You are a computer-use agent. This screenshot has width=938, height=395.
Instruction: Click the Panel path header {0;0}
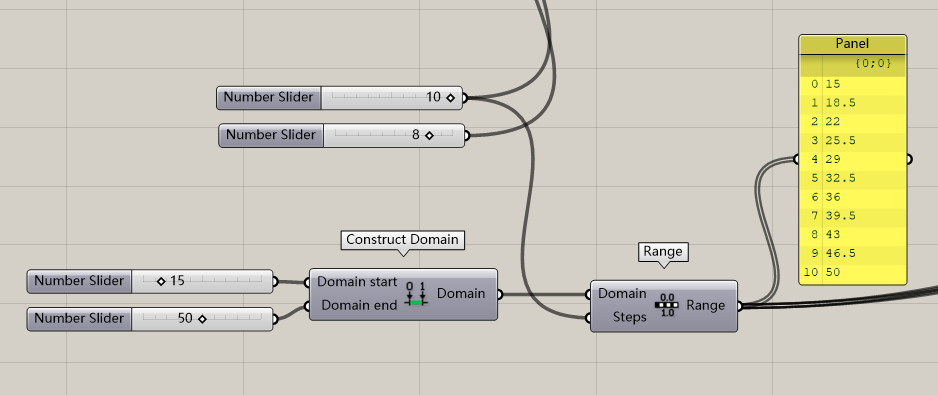point(873,63)
